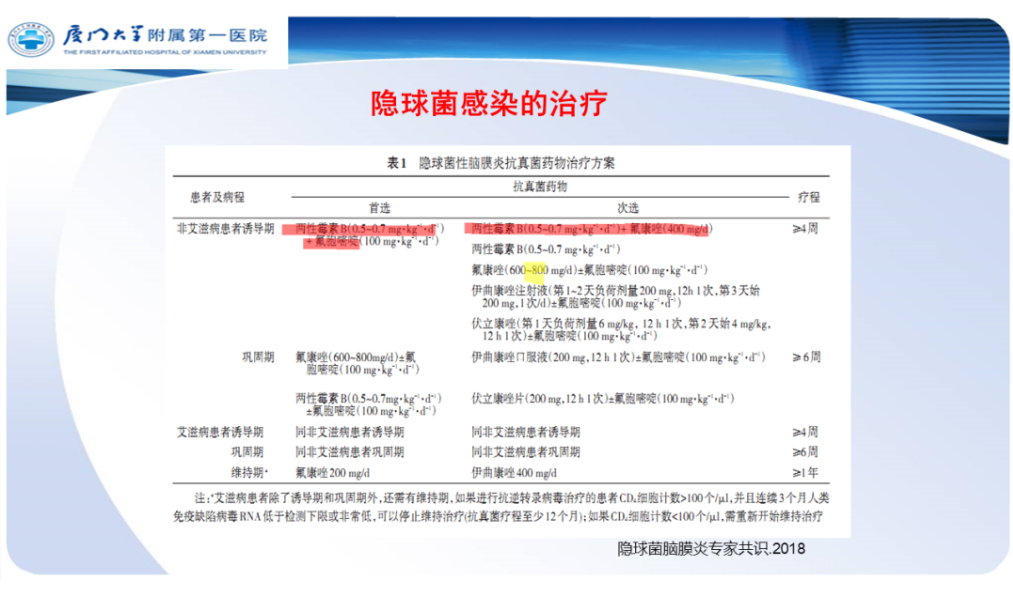Screen dimensions: 1013x589
Task: Click second-choice column '同非艾滋病患者诱导期' cell
Action: coord(525,432)
